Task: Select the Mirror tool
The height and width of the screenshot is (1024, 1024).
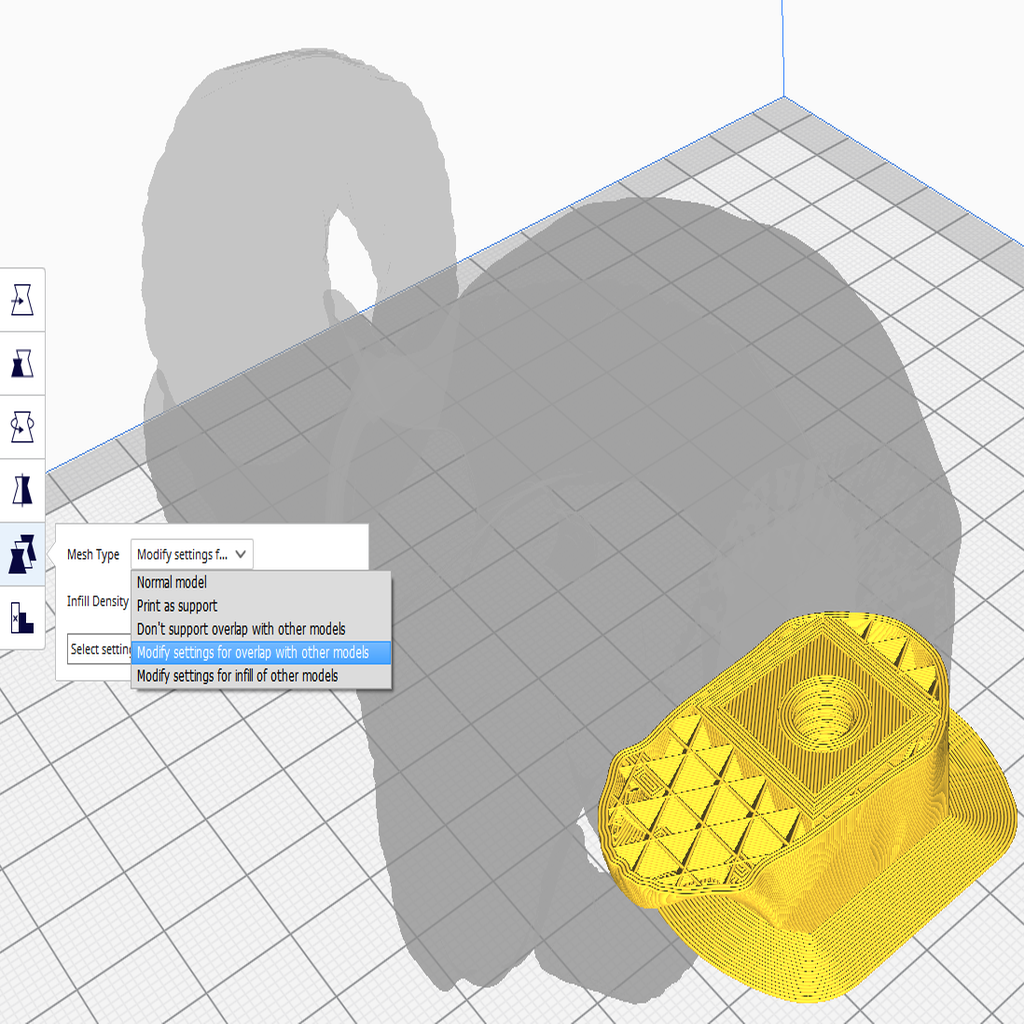Action: [x=22, y=490]
